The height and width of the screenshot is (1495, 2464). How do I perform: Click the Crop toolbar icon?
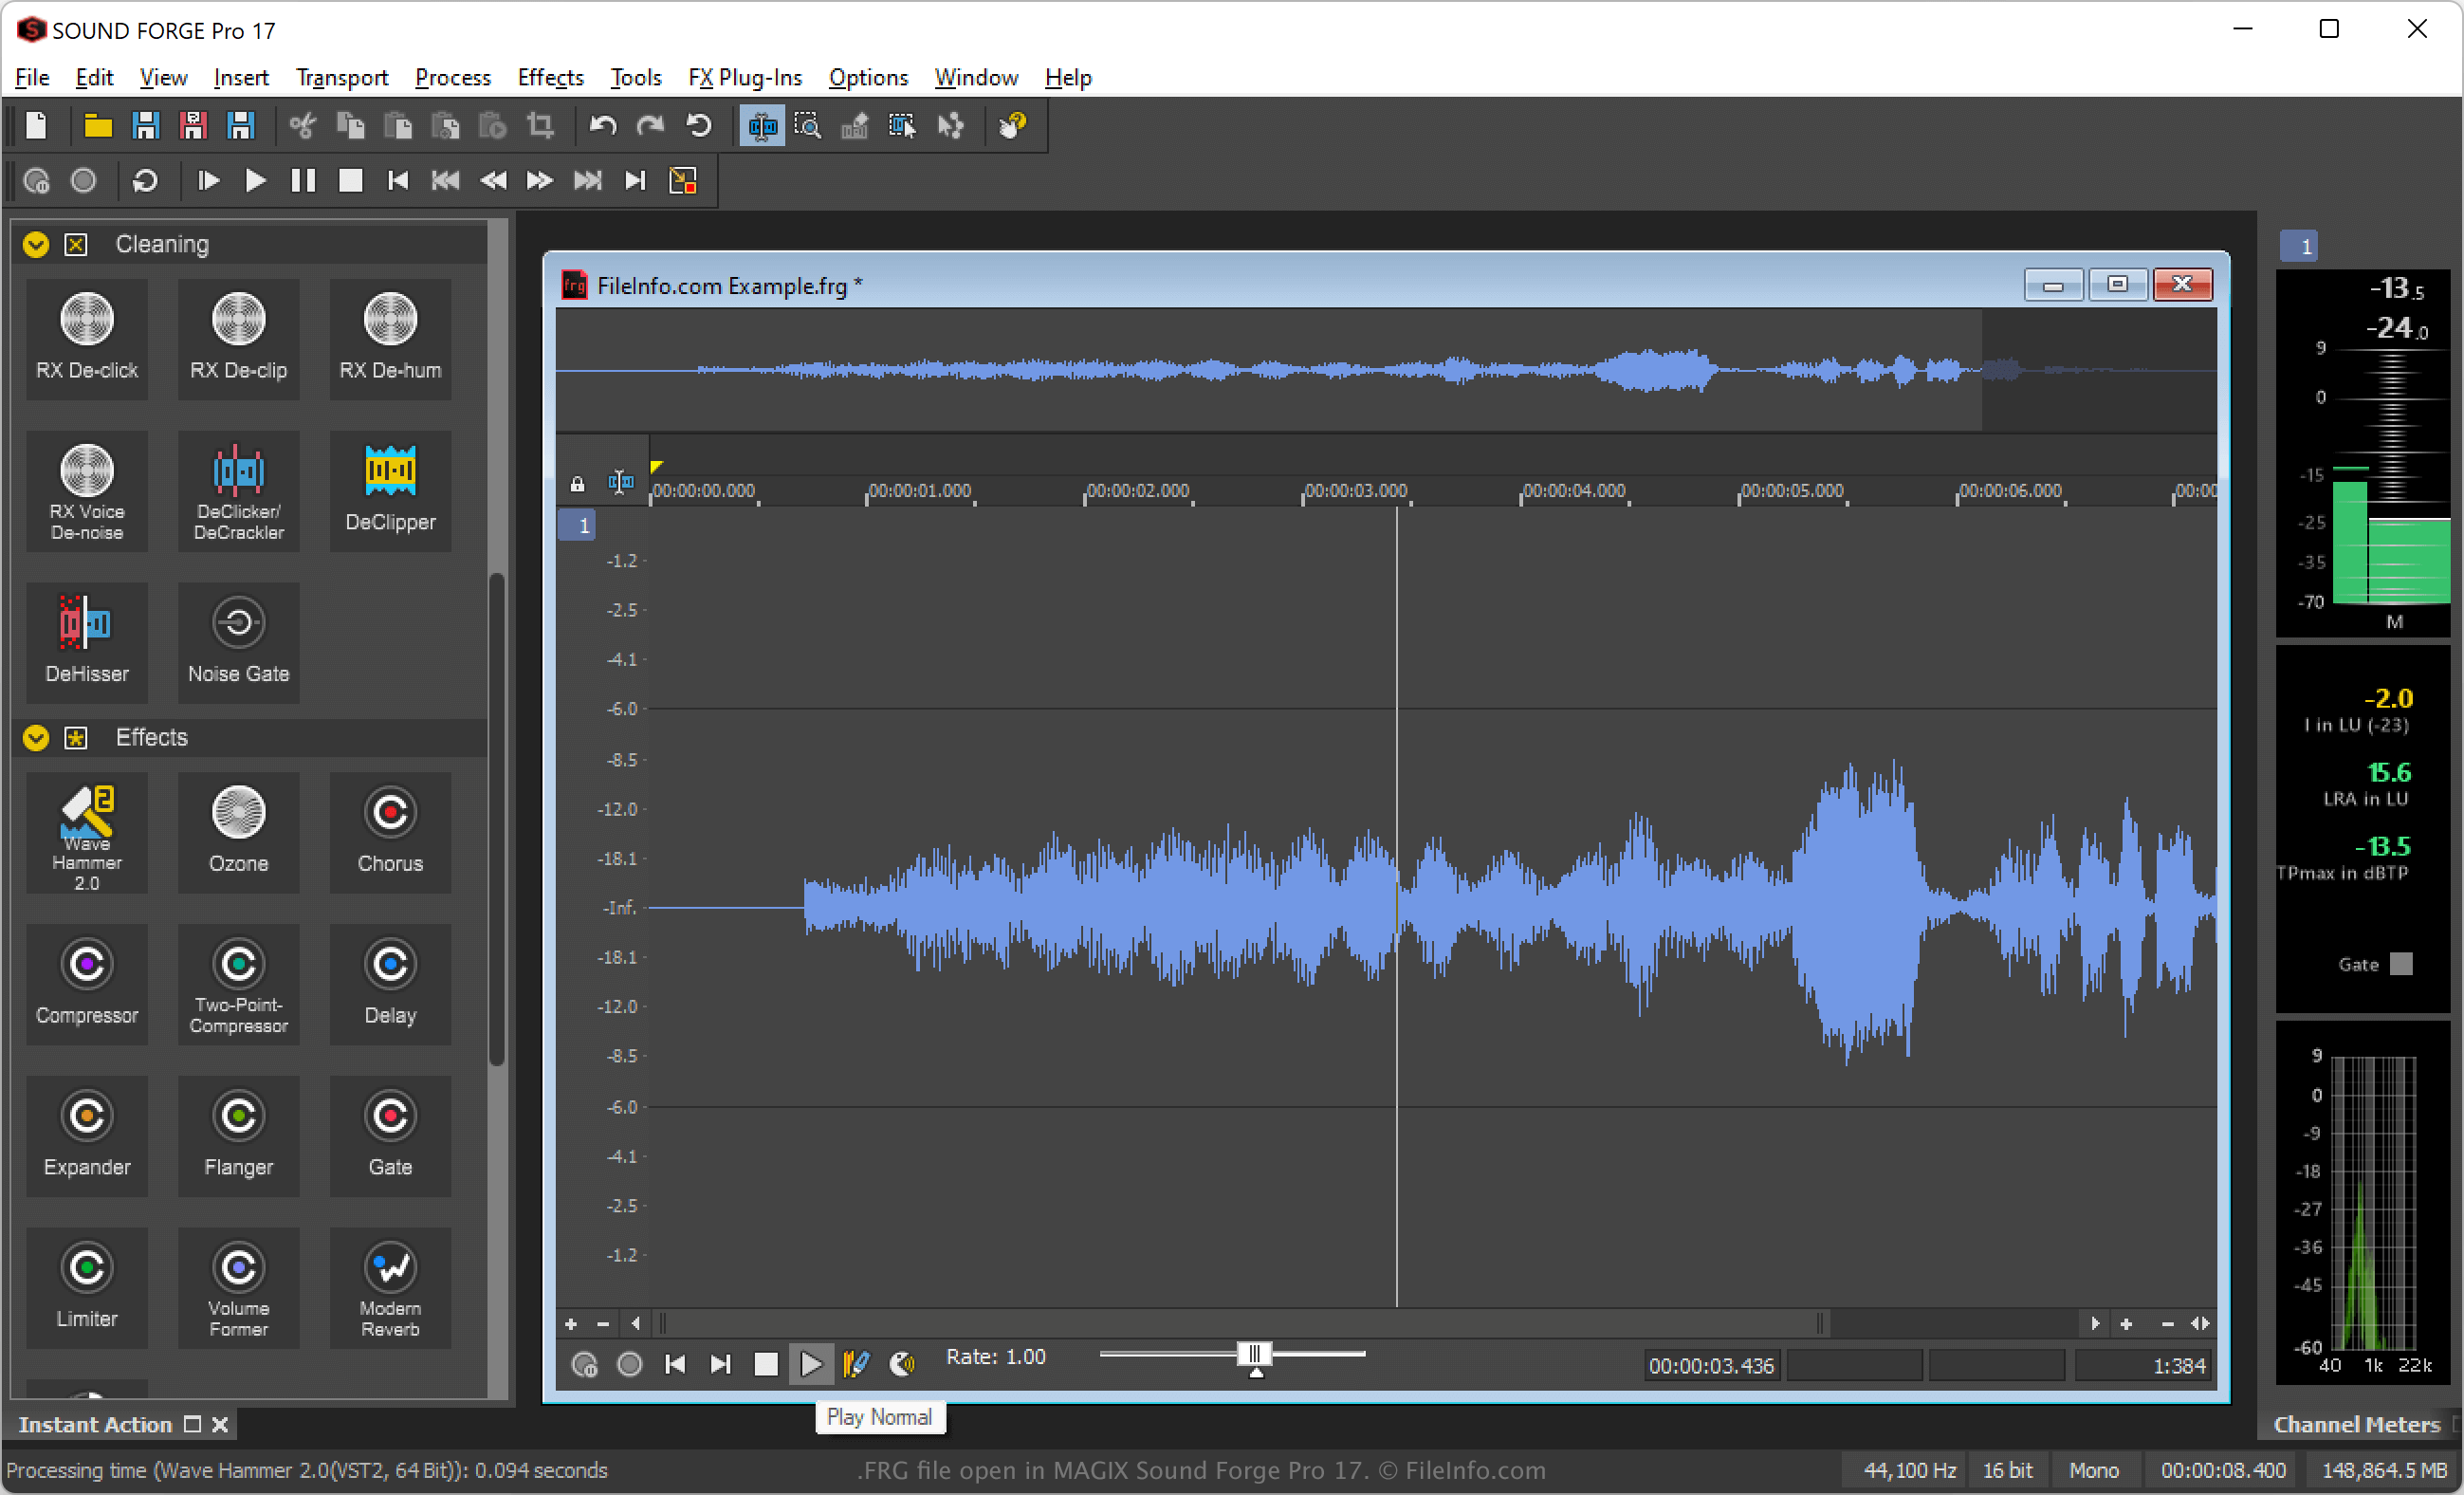[540, 126]
